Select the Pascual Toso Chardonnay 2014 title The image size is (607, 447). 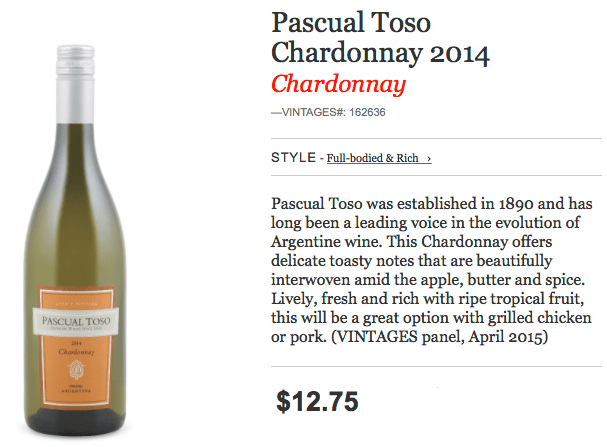tap(380, 38)
